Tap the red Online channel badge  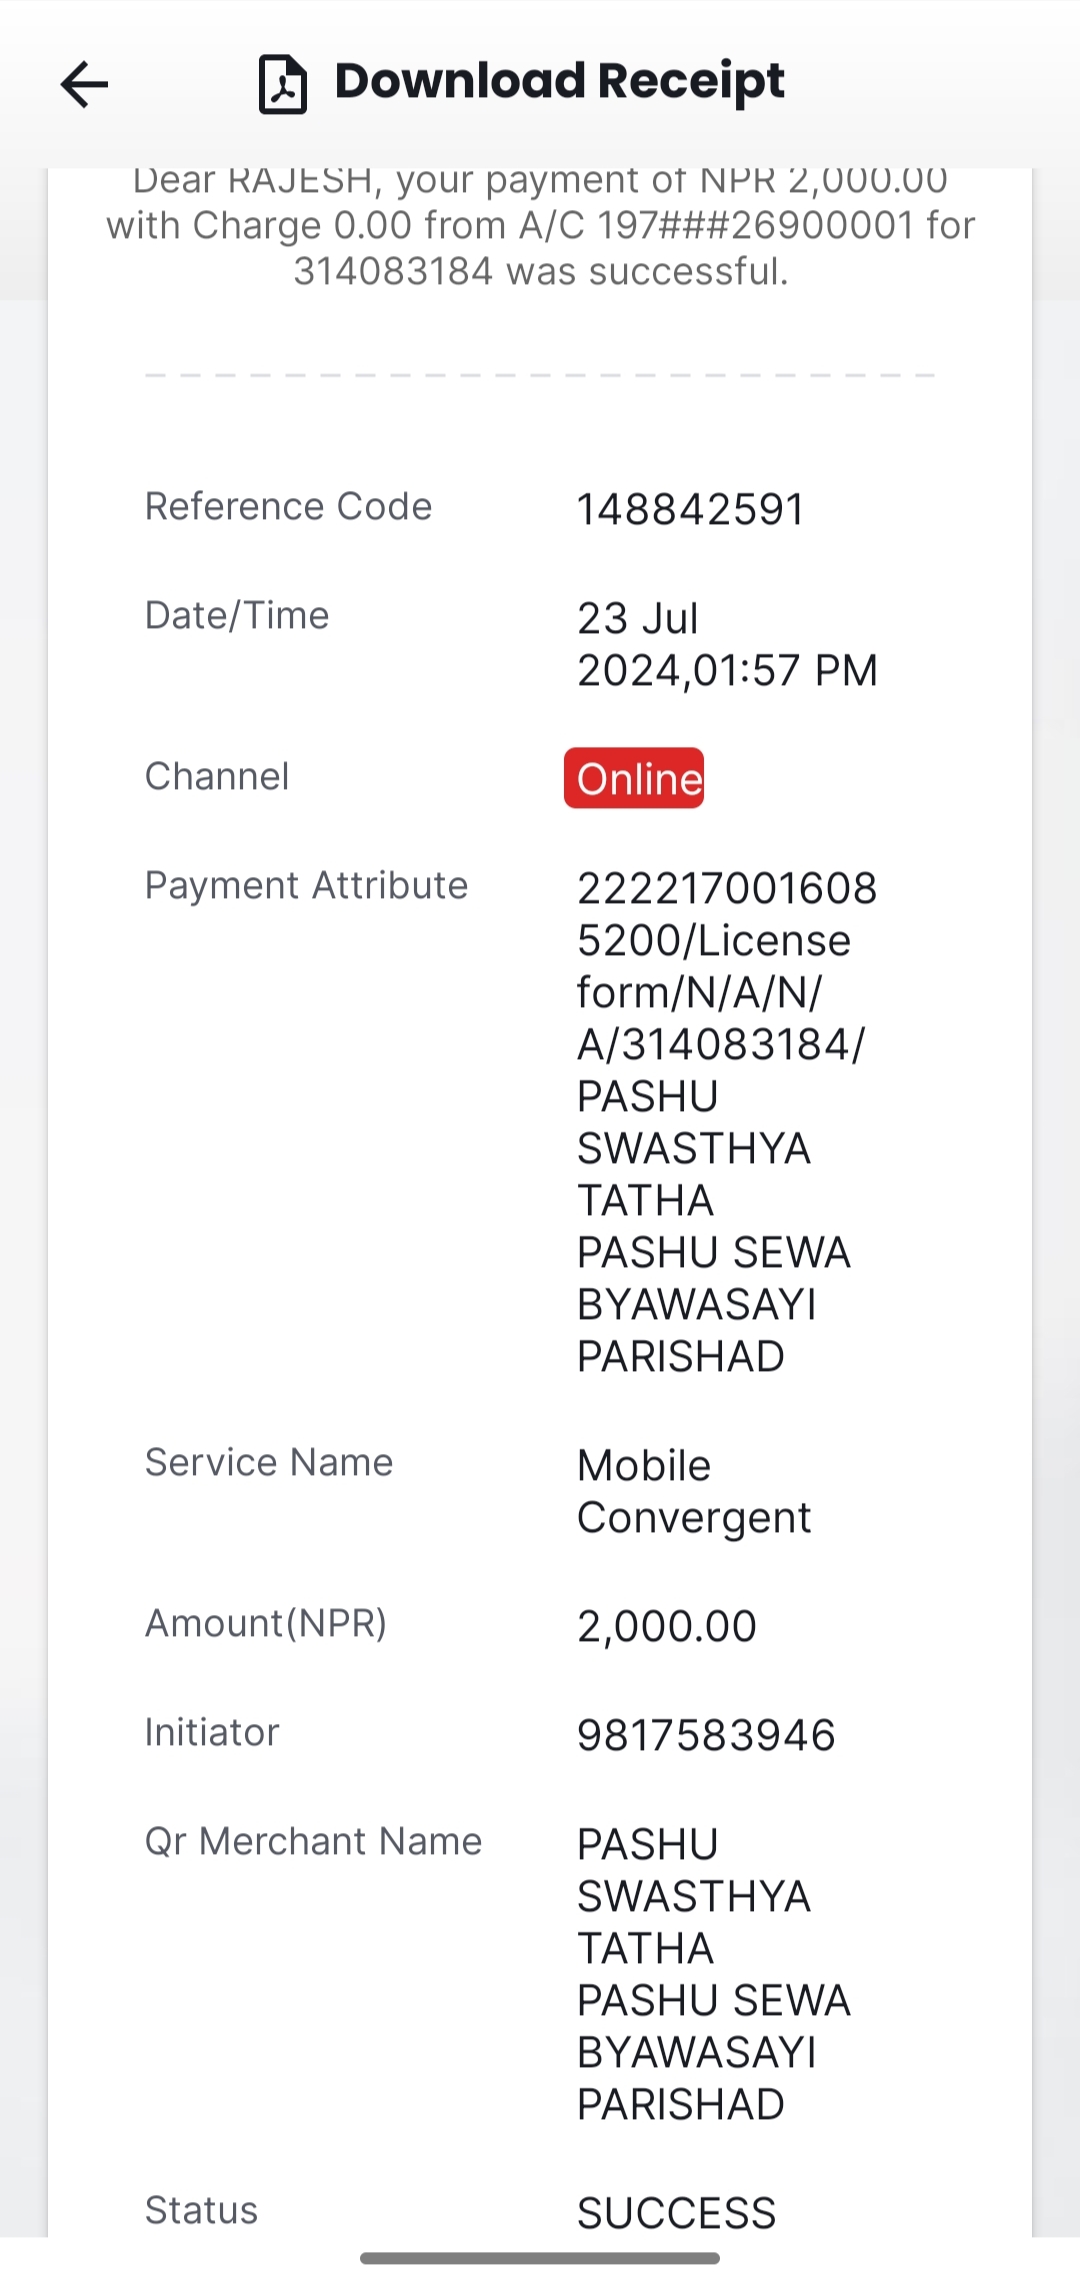634,778
